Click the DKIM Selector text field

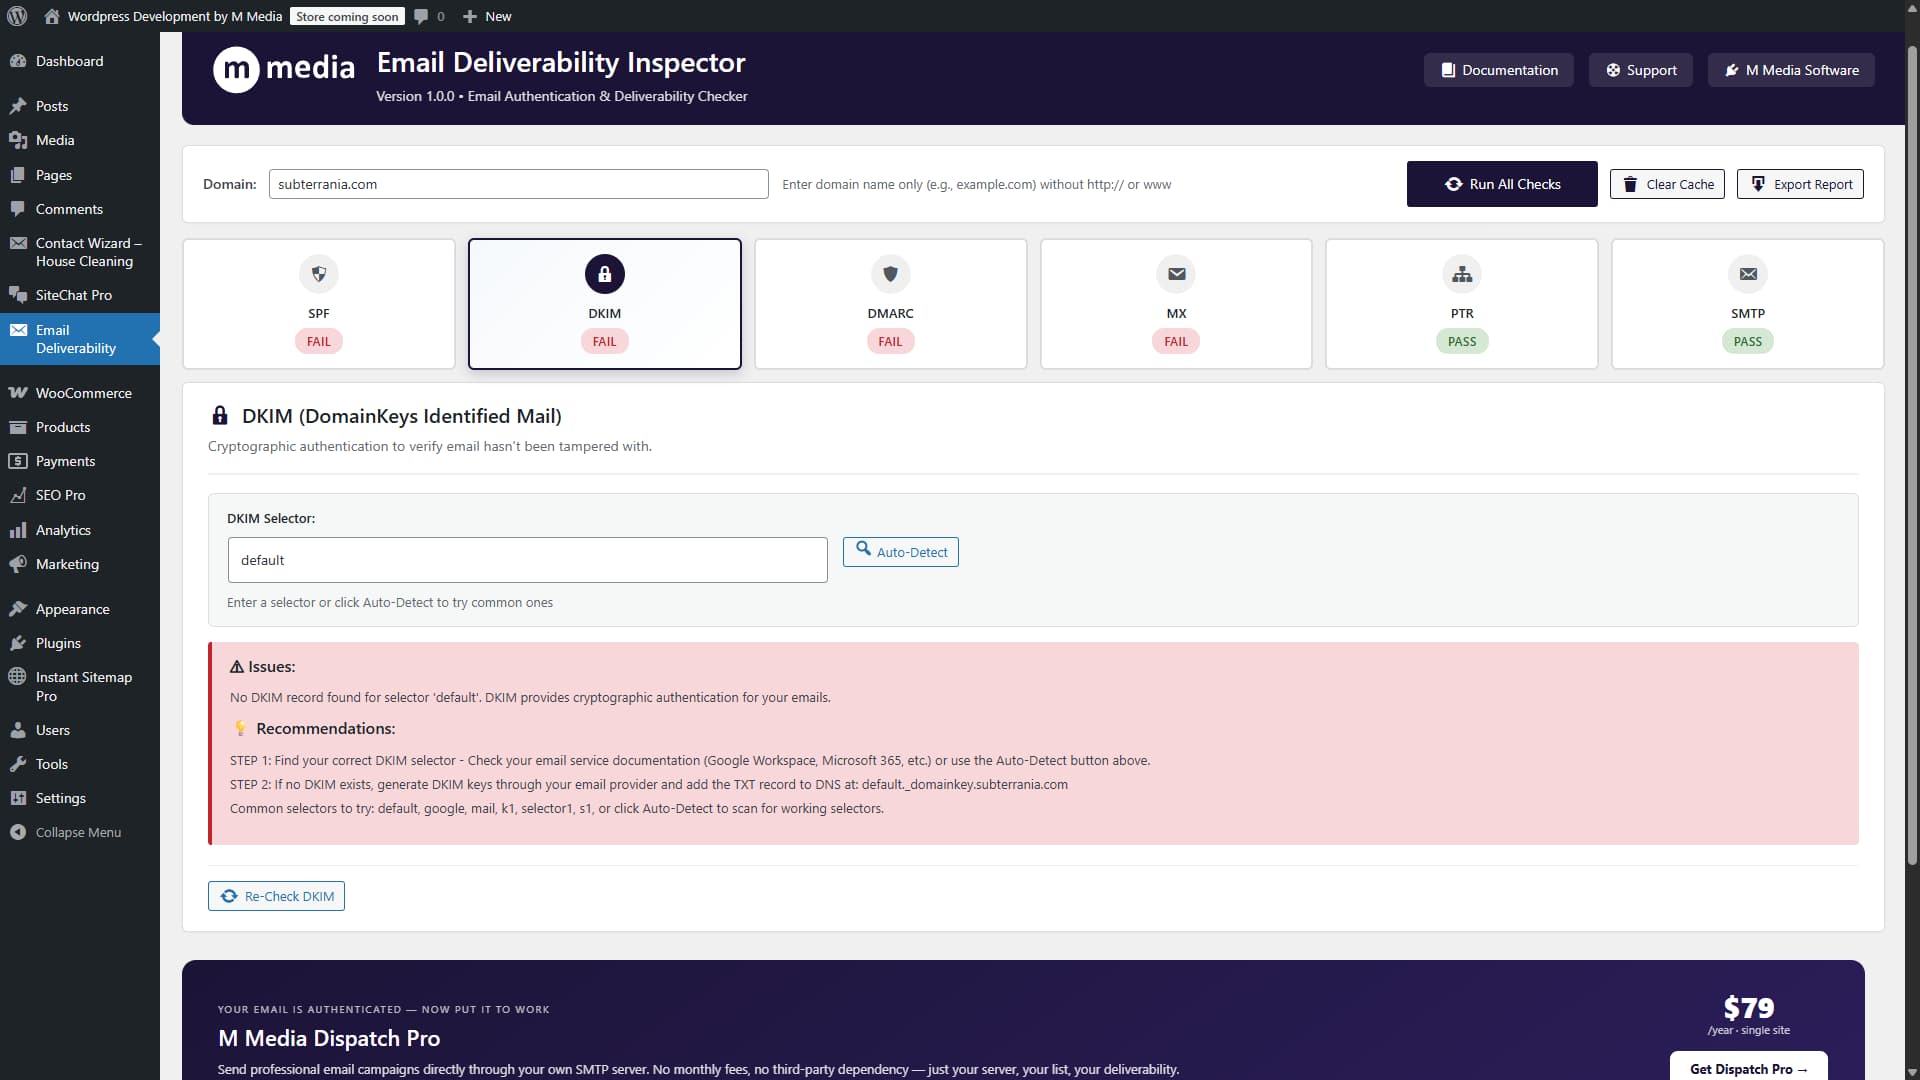coord(527,560)
